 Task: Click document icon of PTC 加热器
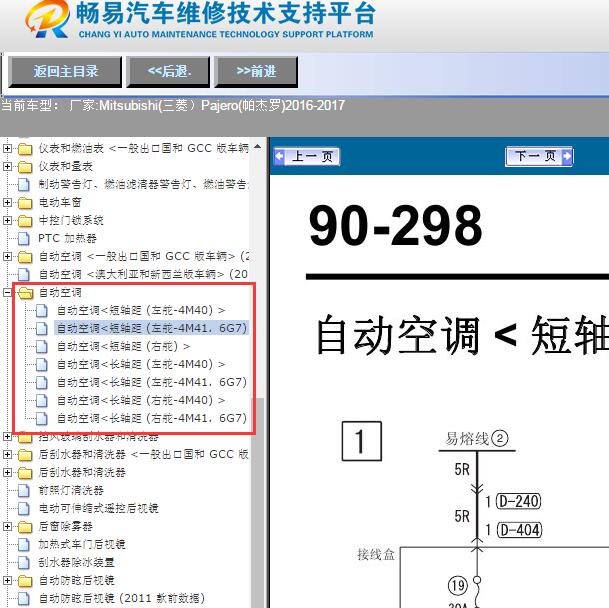point(24,239)
